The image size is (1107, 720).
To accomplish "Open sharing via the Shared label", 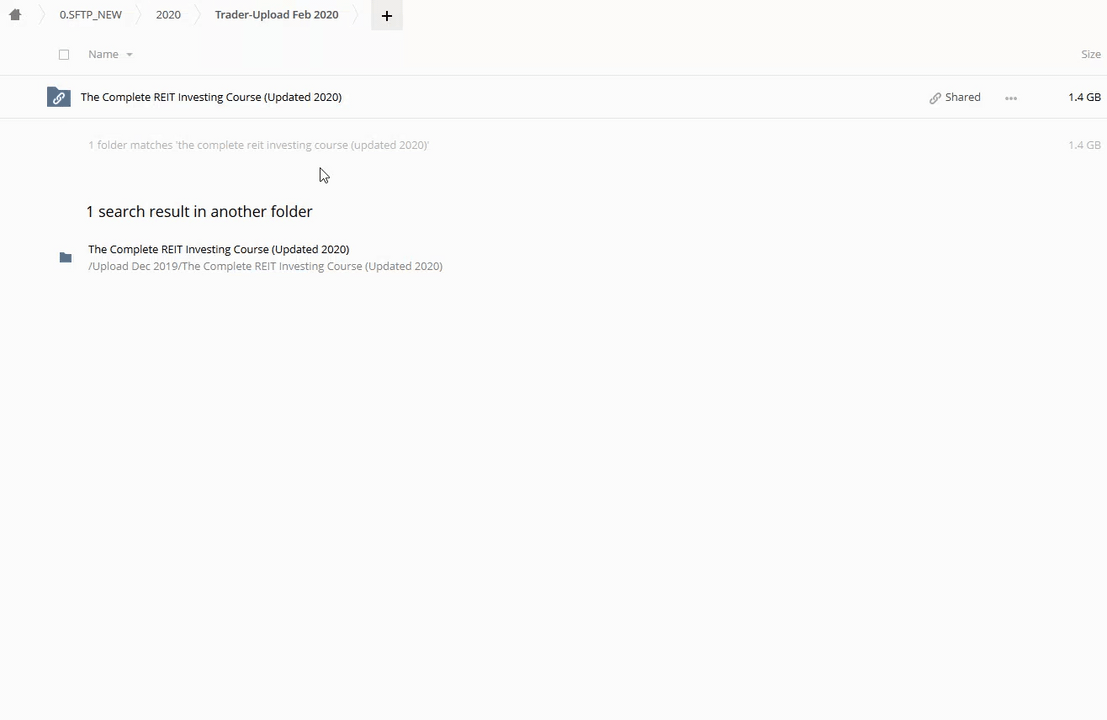I will (x=963, y=97).
